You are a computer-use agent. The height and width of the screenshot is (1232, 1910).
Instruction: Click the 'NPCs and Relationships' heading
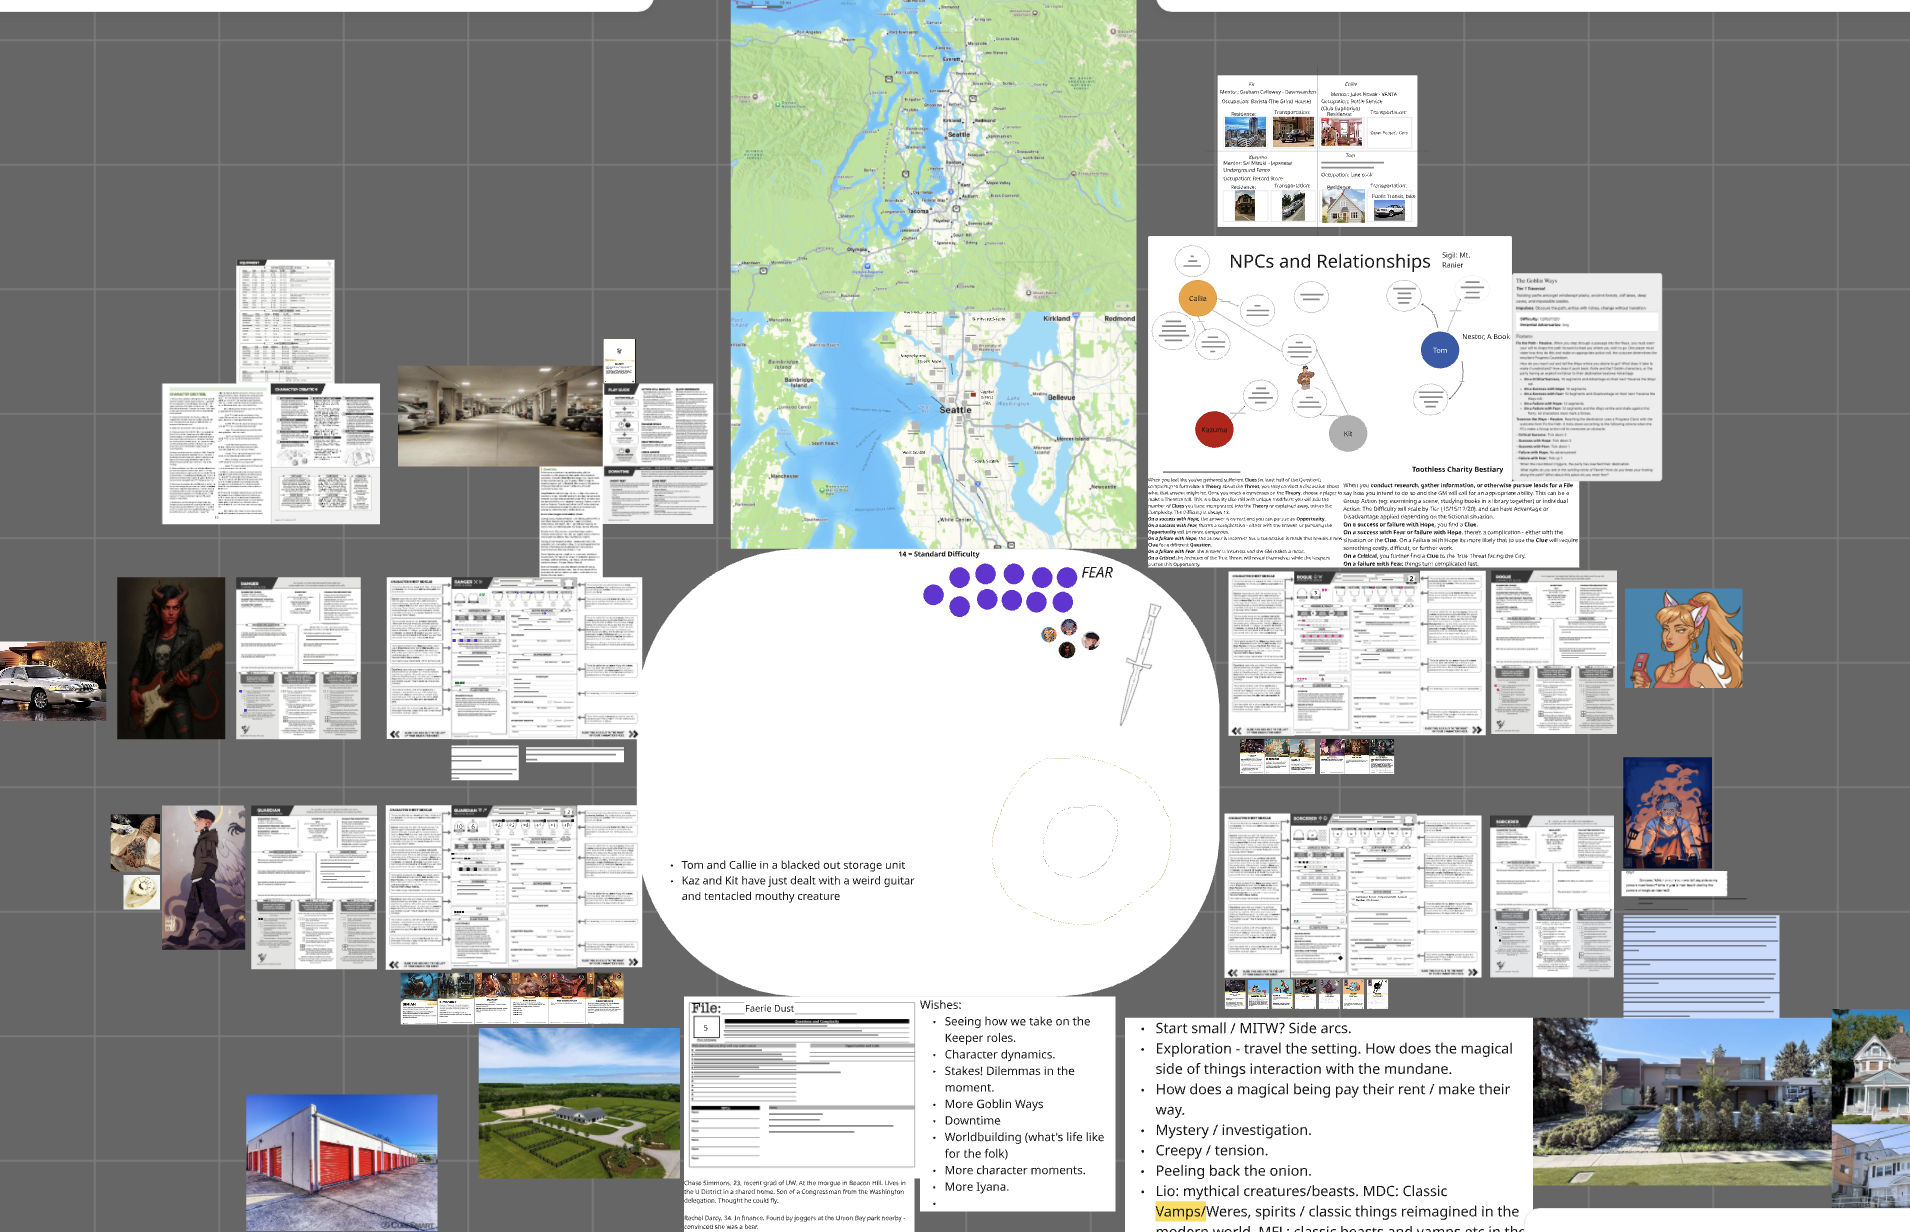(x=1330, y=261)
